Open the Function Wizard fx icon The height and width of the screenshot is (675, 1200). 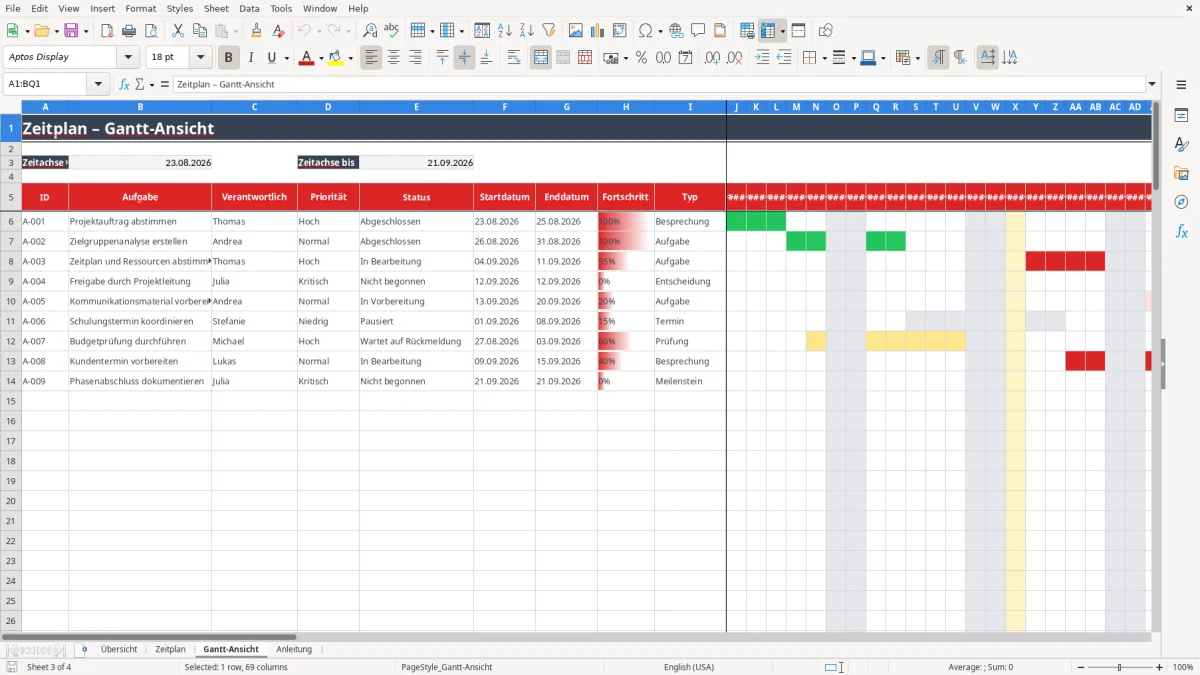[x=124, y=84]
